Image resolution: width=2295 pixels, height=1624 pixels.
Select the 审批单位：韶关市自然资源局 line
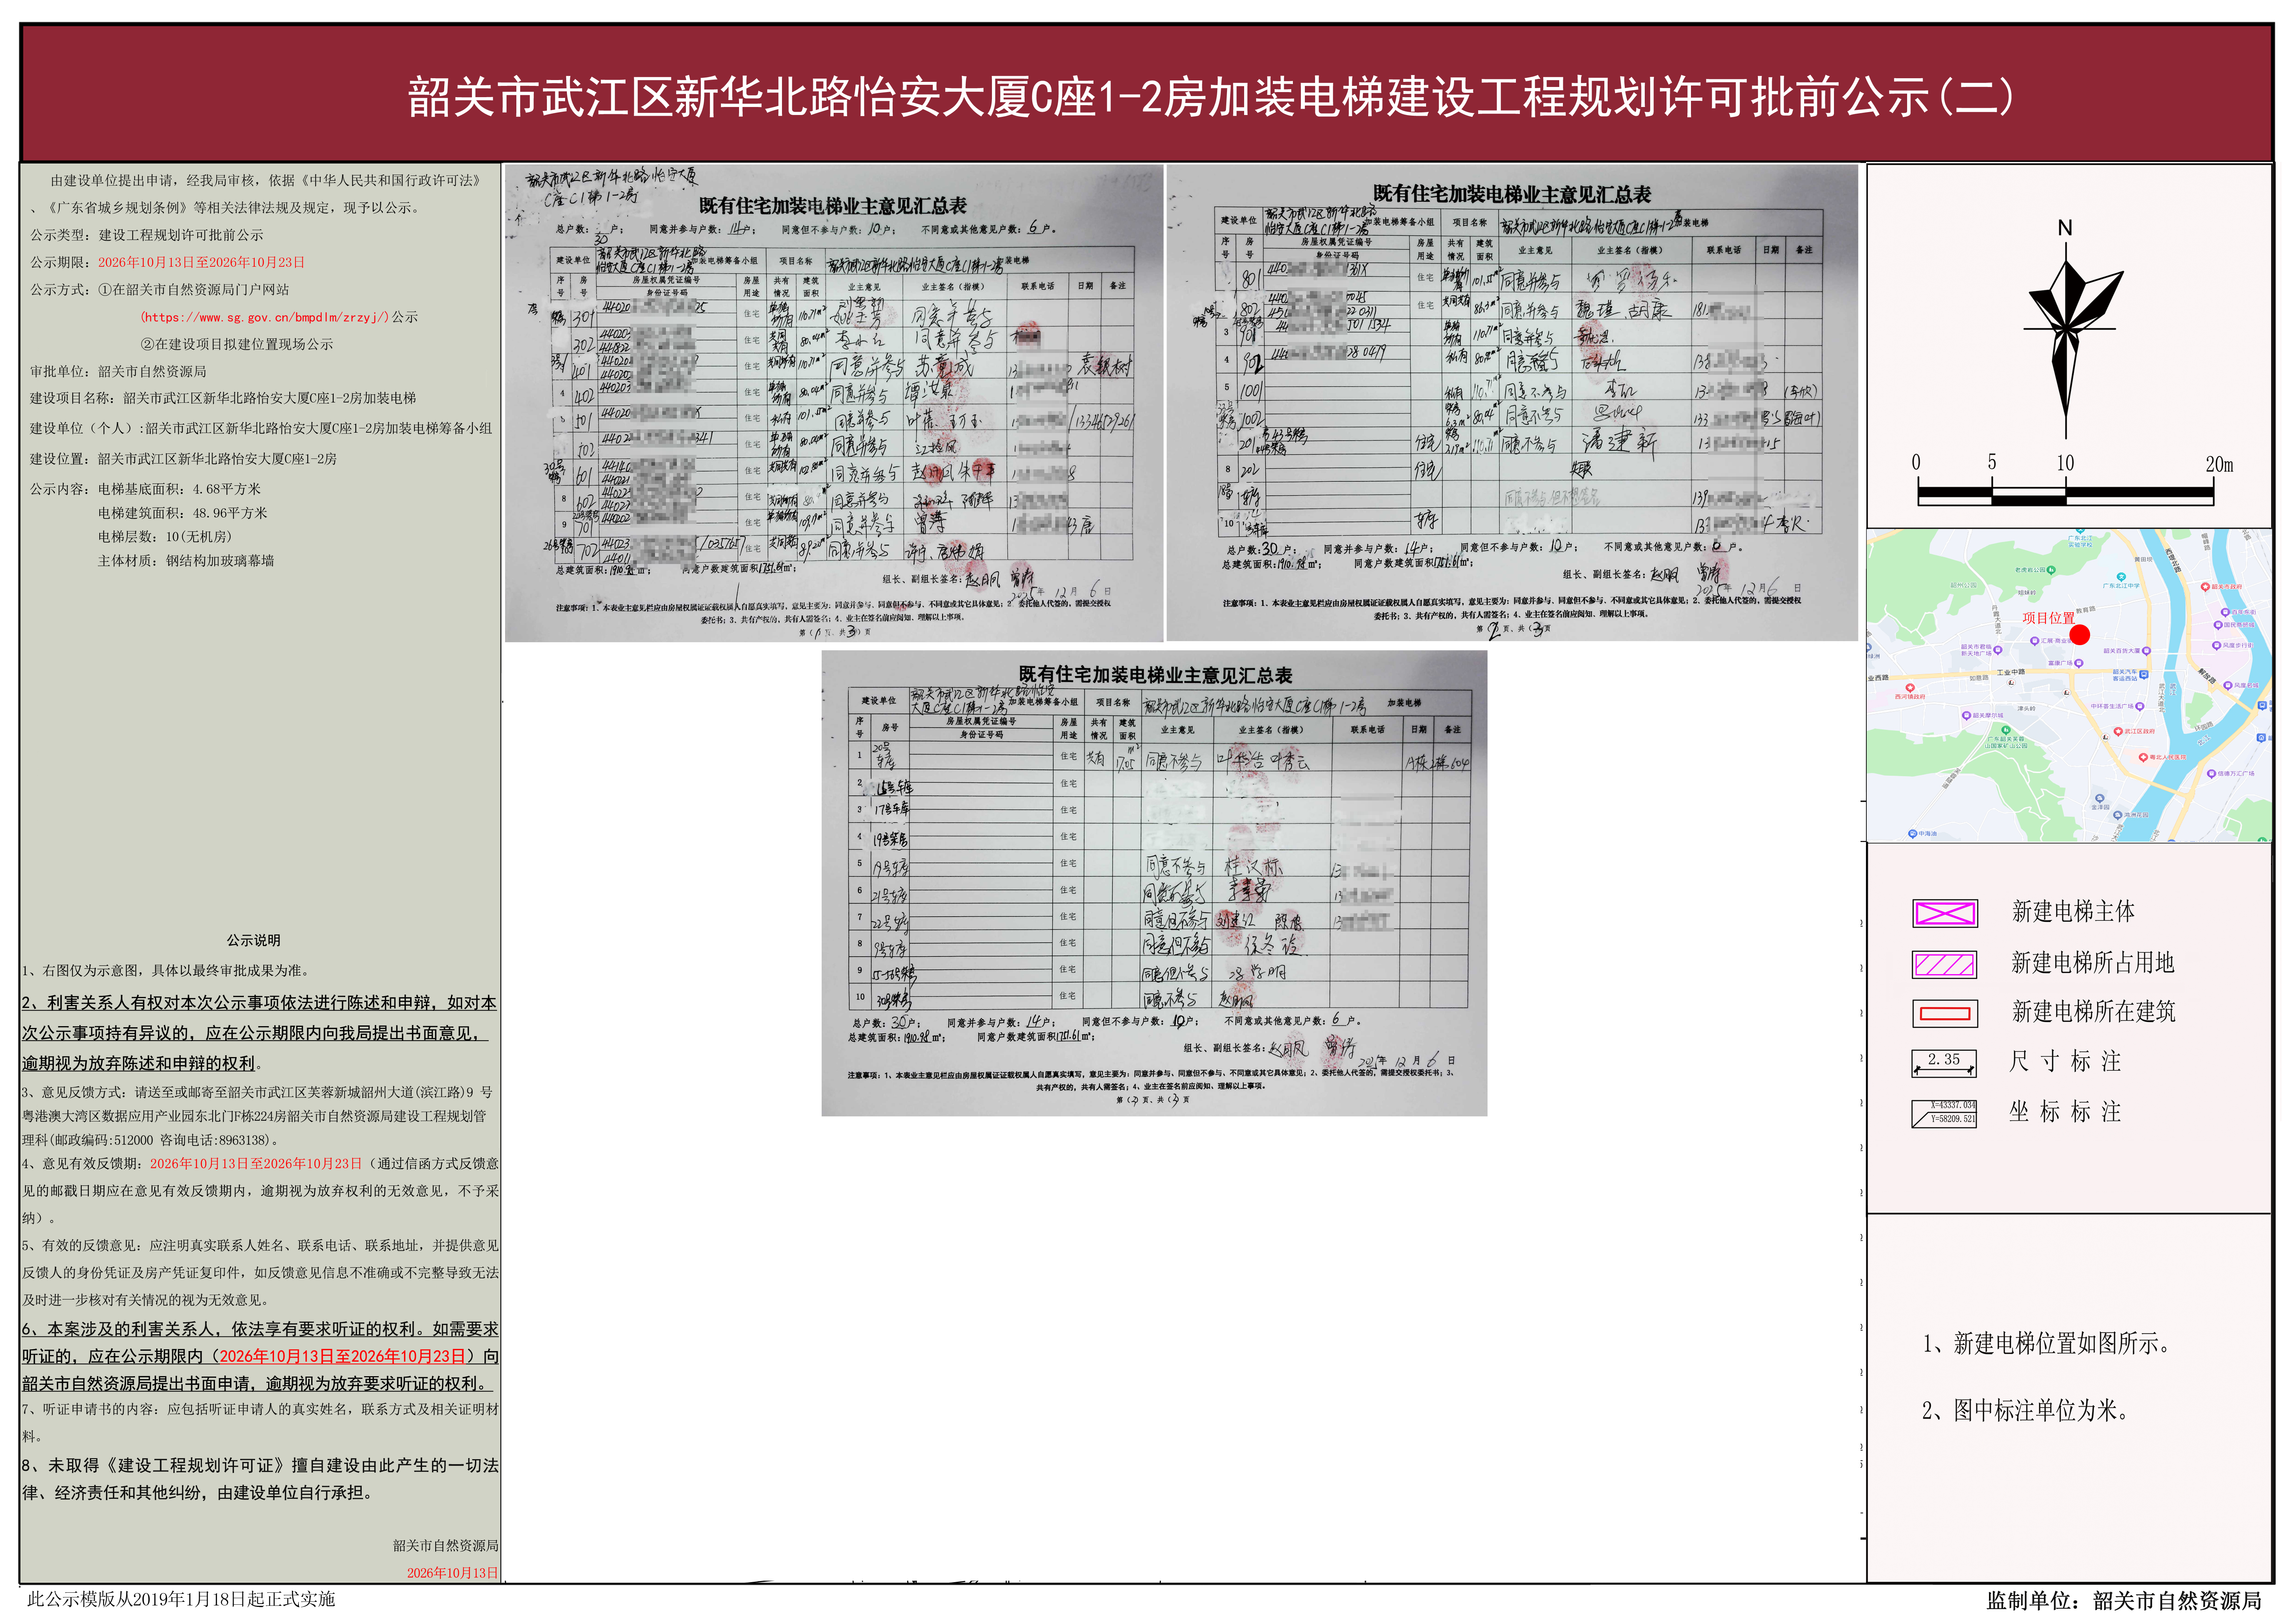pyautogui.click(x=118, y=371)
